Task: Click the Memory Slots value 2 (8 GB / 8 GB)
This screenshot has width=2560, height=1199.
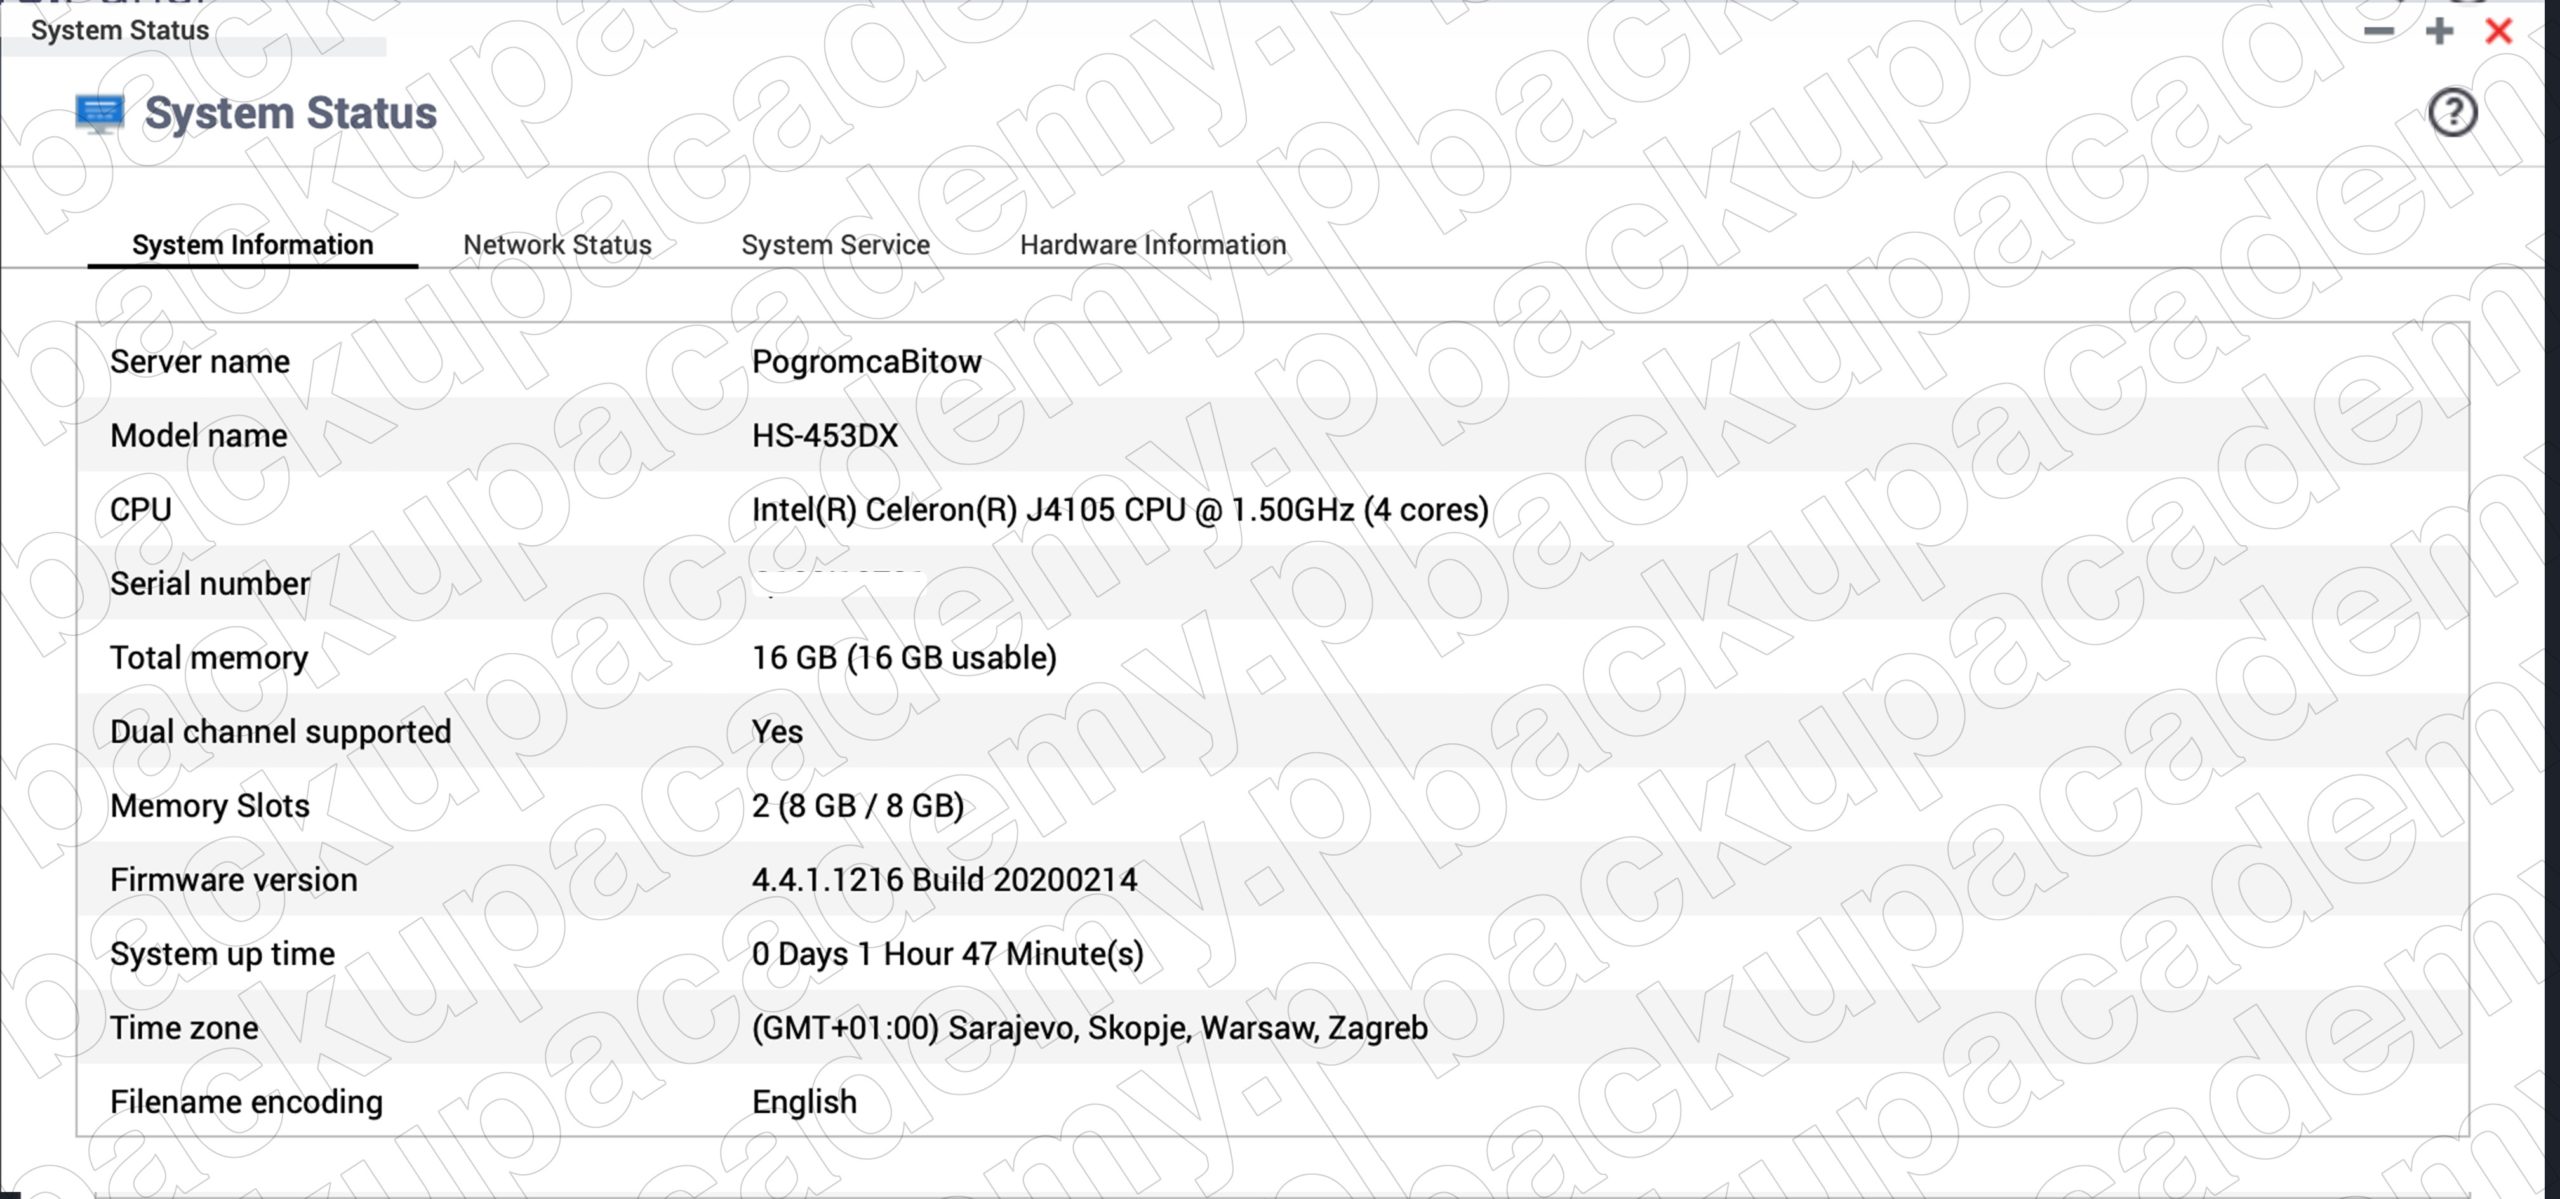Action: [858, 805]
